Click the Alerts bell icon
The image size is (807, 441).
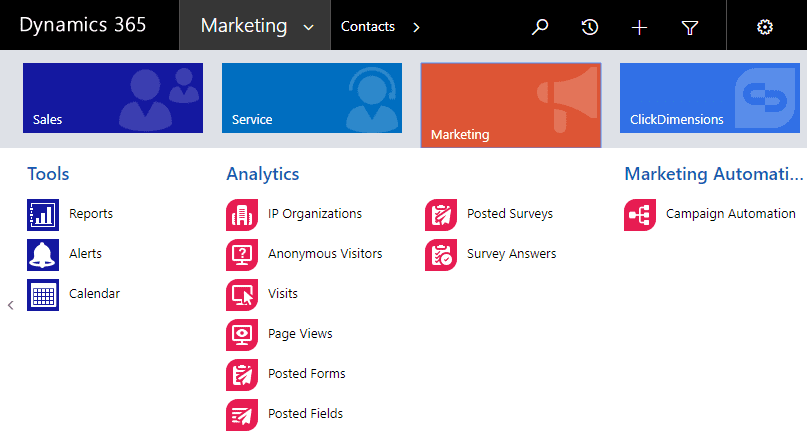[x=43, y=255]
